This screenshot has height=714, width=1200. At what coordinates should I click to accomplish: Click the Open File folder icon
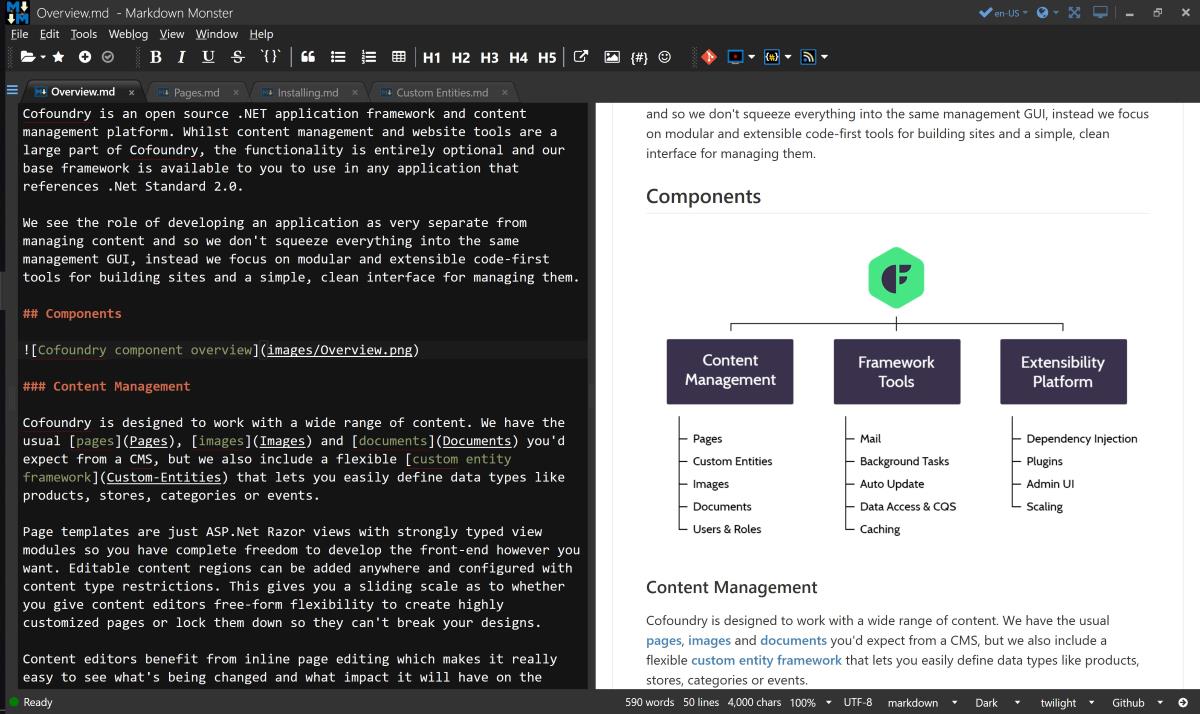(x=27, y=57)
